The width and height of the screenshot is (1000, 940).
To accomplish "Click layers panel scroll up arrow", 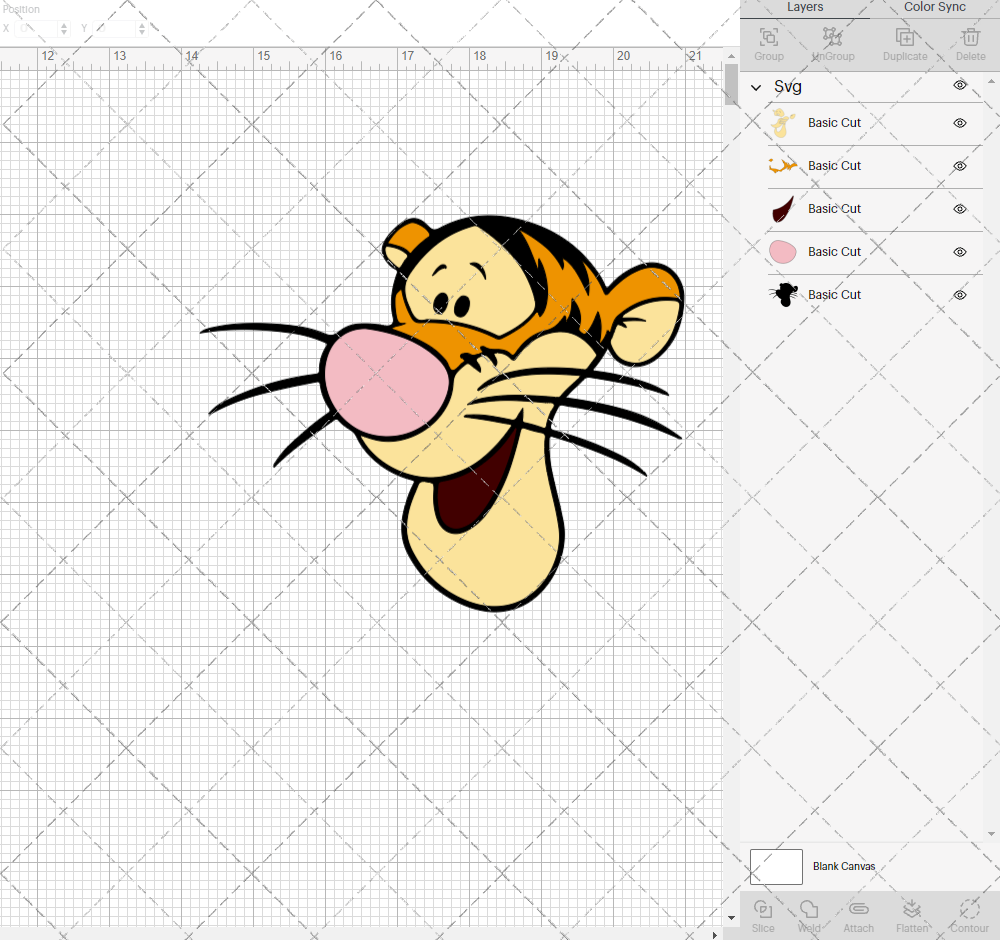I will coord(991,81).
